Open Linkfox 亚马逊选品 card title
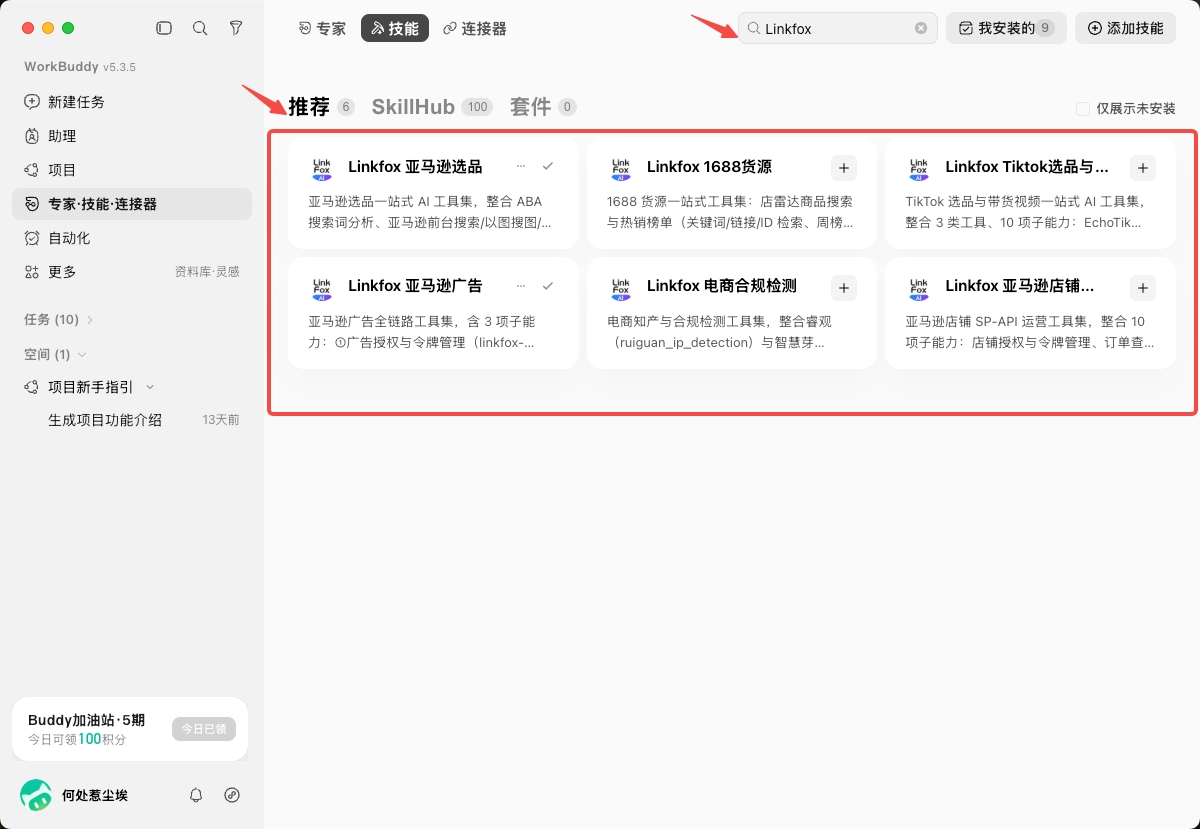Viewport: 1200px width, 829px height. 415,167
